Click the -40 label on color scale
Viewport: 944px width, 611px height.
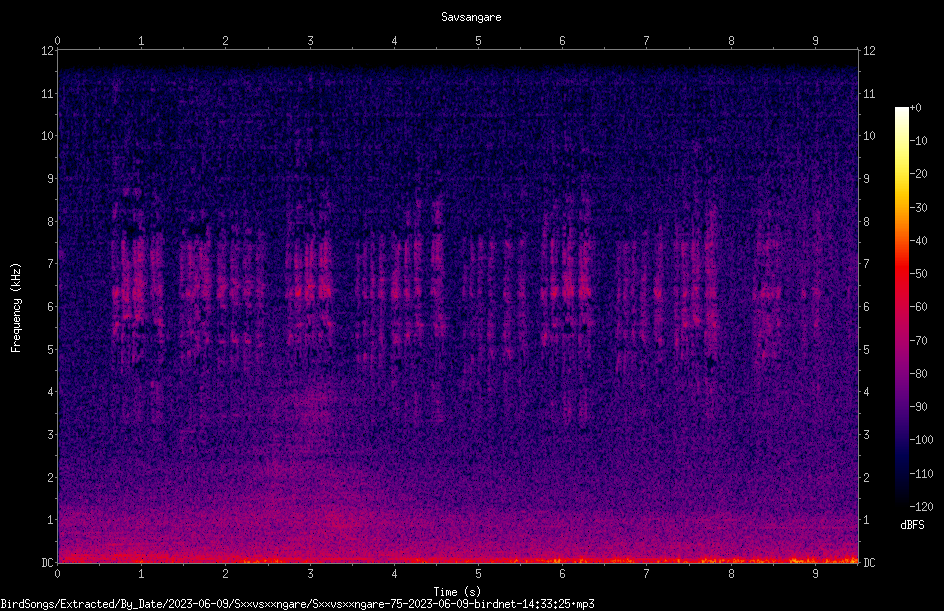(919, 241)
